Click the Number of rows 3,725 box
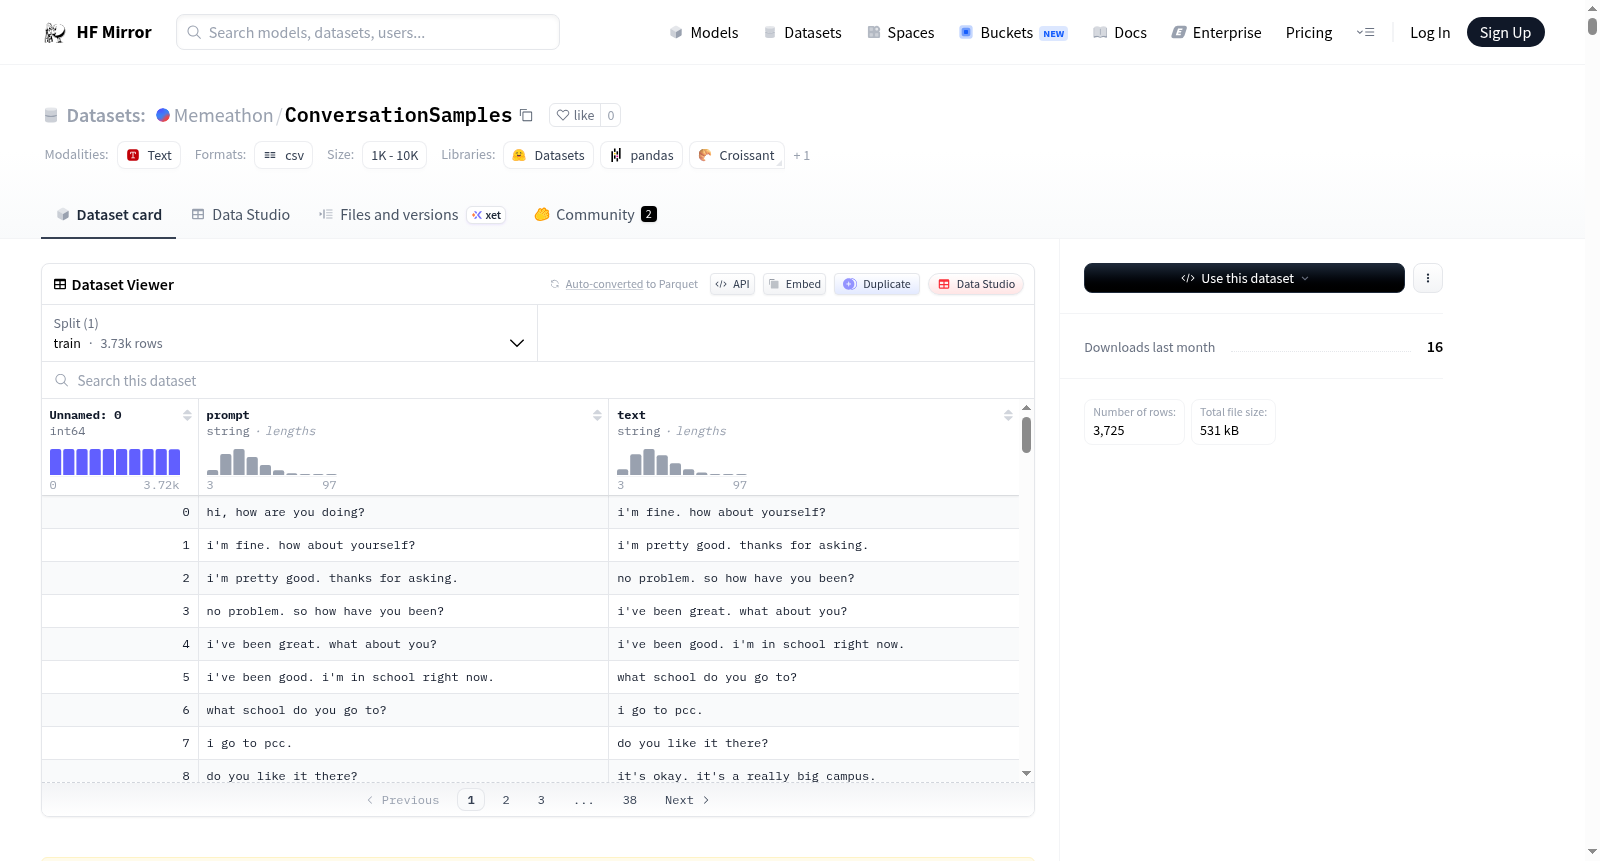This screenshot has width=1600, height=861. coord(1134,421)
